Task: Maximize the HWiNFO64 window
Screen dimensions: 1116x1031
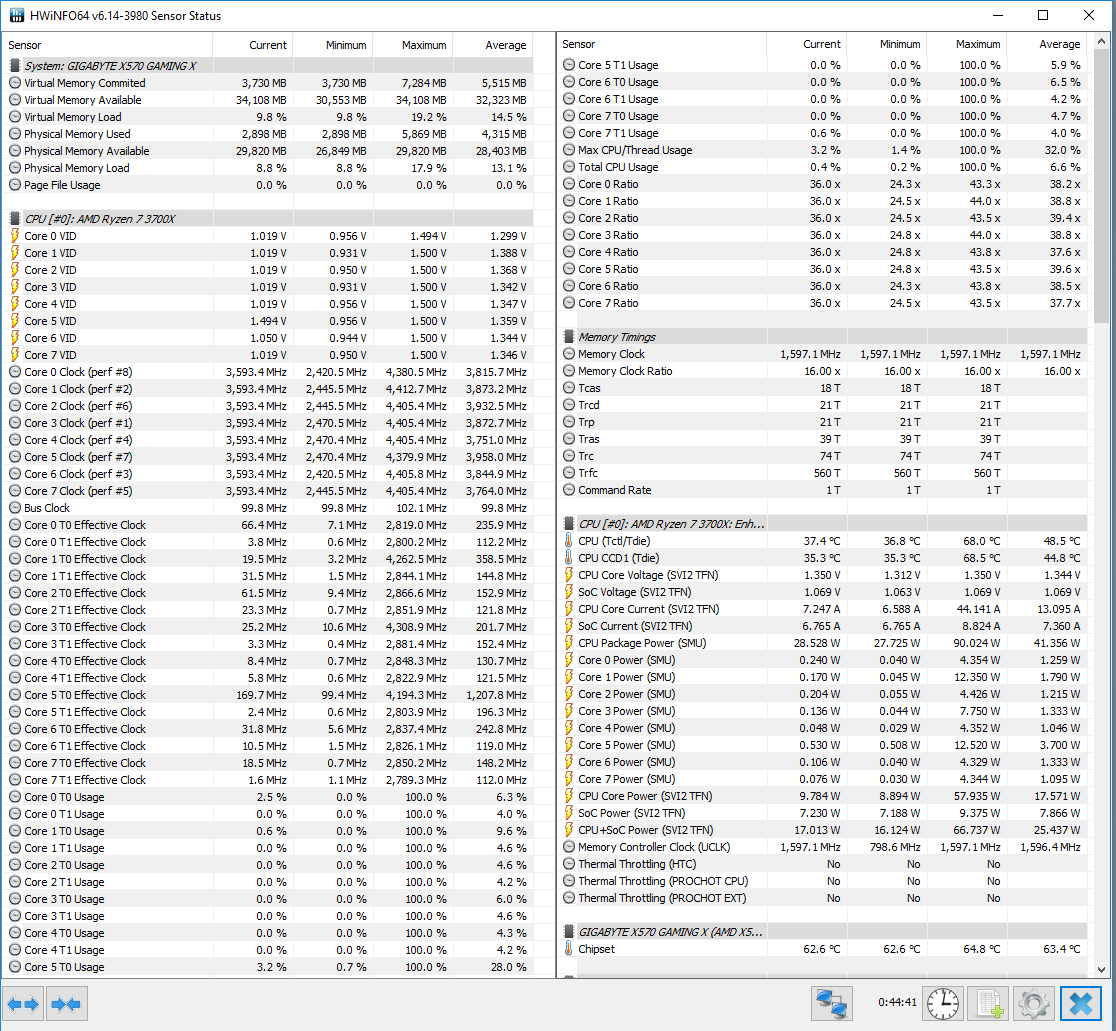Action: click(x=1043, y=16)
